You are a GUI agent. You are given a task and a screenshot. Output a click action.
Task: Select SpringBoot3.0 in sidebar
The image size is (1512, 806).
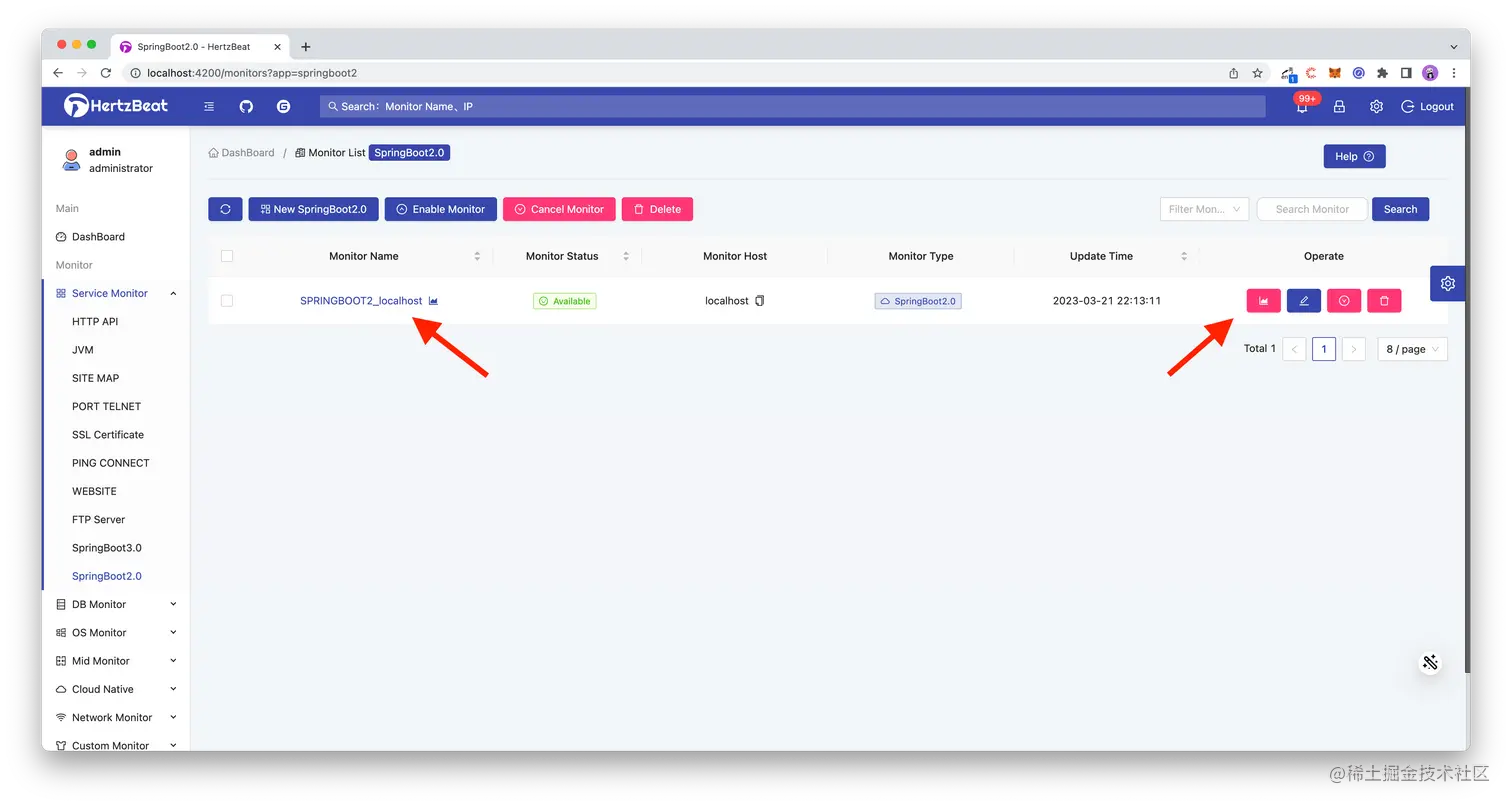pos(107,548)
